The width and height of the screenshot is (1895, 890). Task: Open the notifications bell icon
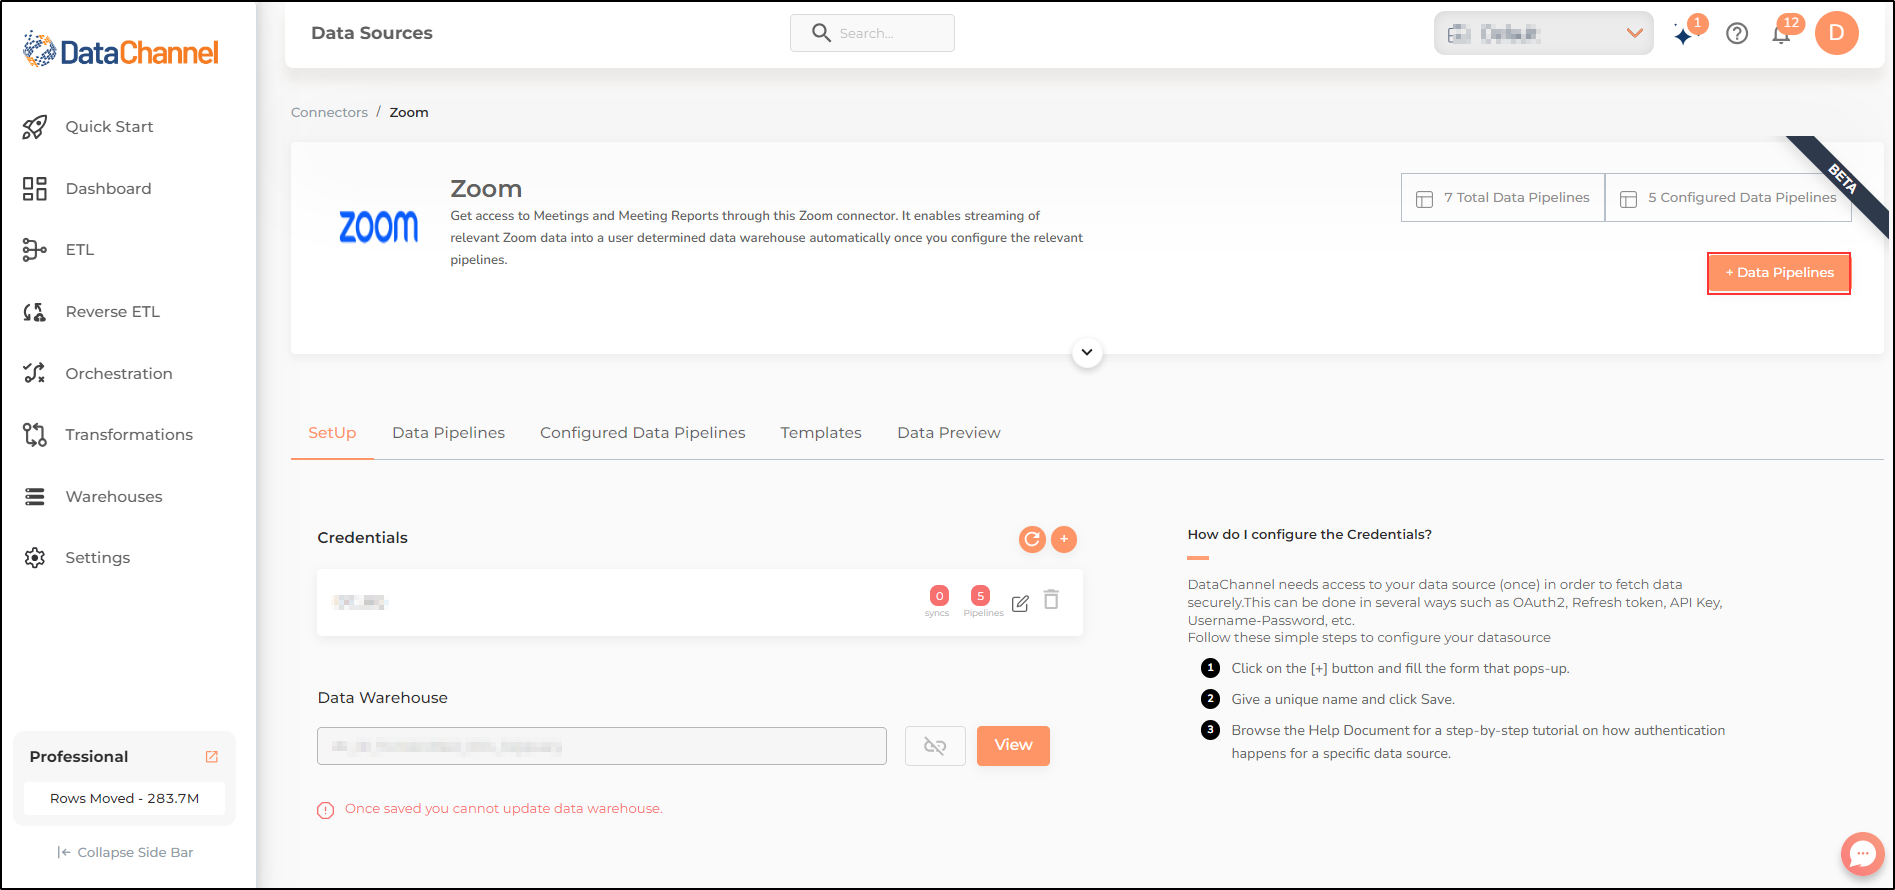(x=1781, y=35)
